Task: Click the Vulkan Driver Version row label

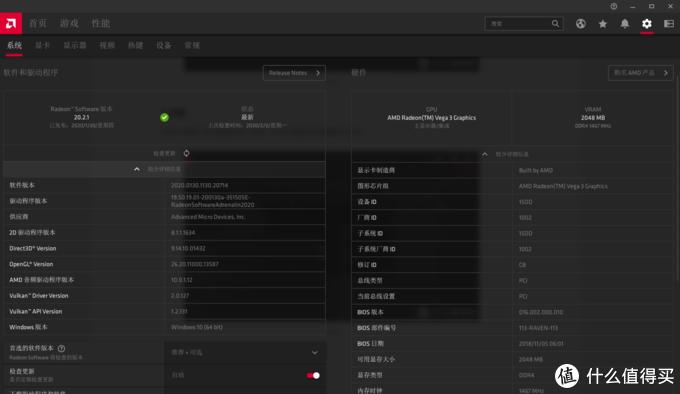Action: [39, 296]
